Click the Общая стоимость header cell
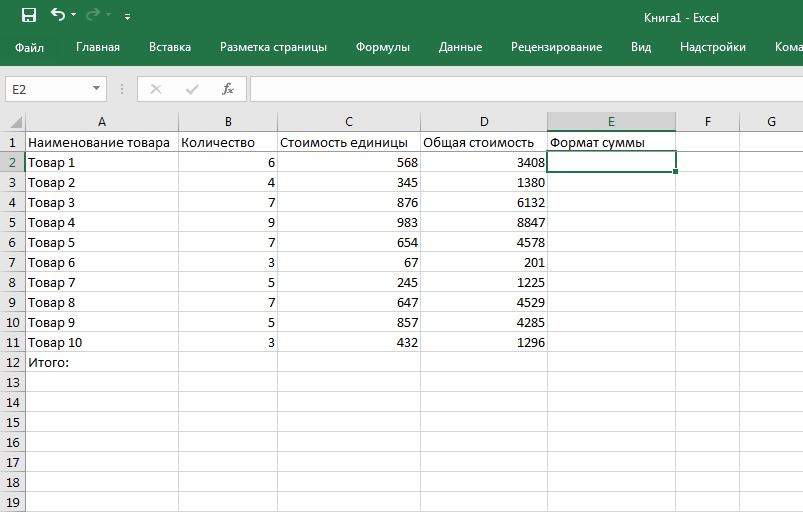The height and width of the screenshot is (512, 803). coord(484,142)
